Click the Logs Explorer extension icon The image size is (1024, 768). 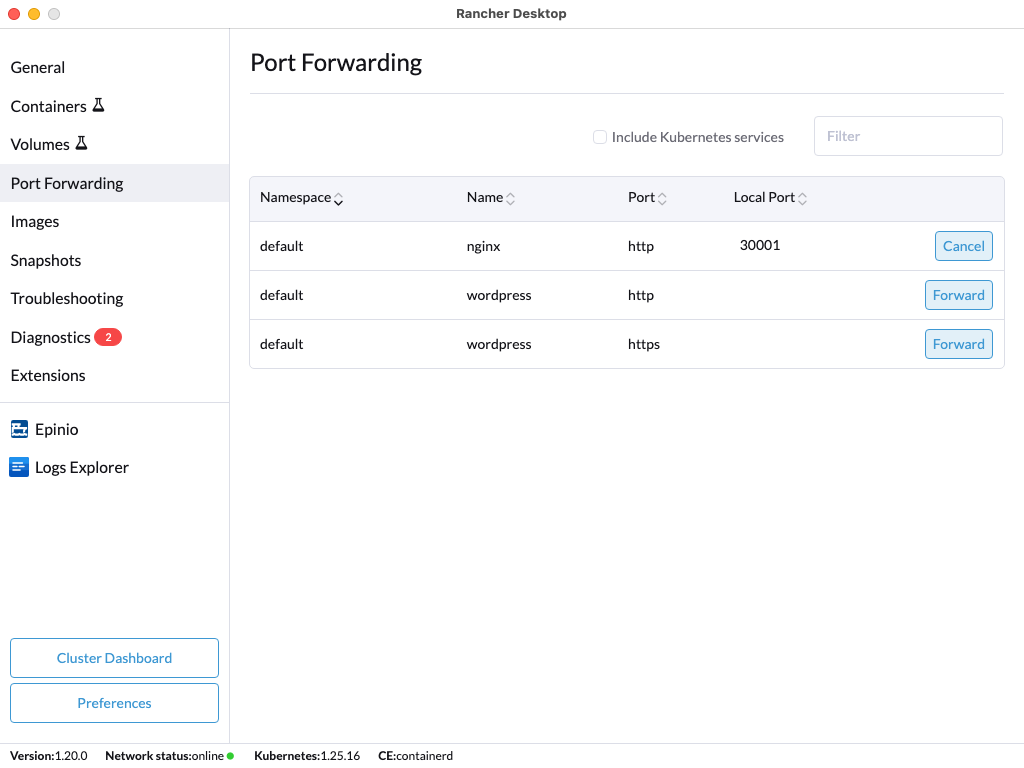[19, 468]
